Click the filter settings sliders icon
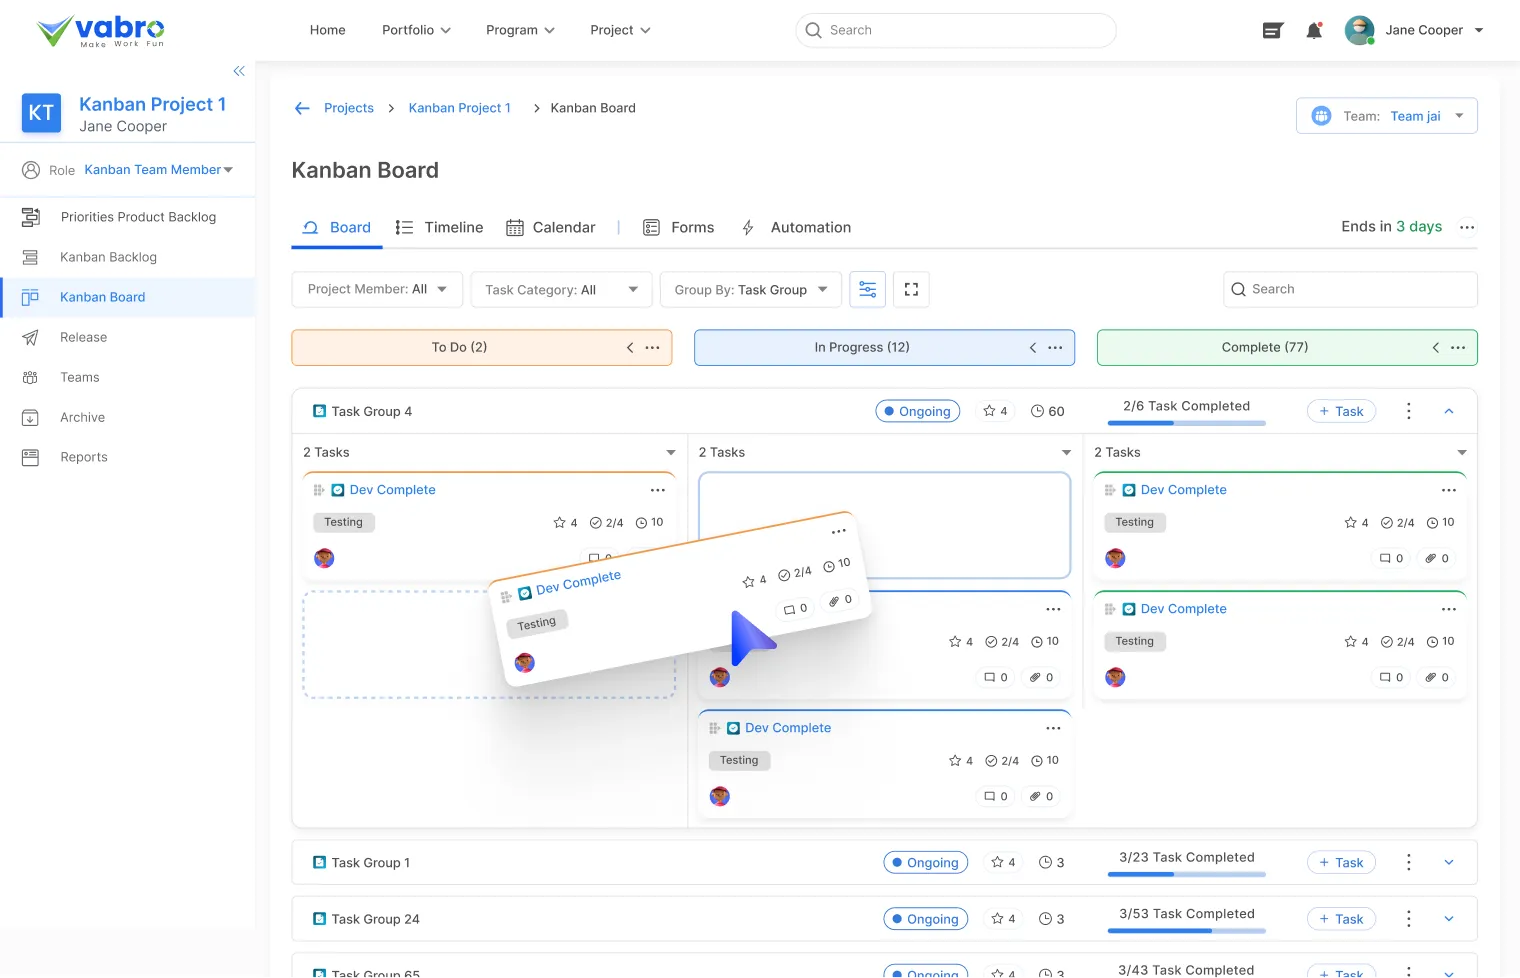The image size is (1520, 978). coord(867,290)
